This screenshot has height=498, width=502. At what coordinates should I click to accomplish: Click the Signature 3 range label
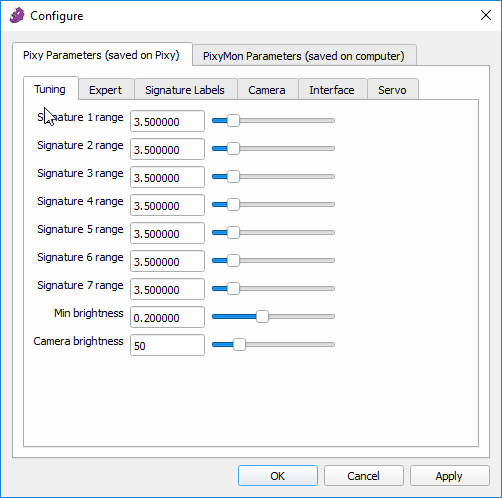pos(80,174)
